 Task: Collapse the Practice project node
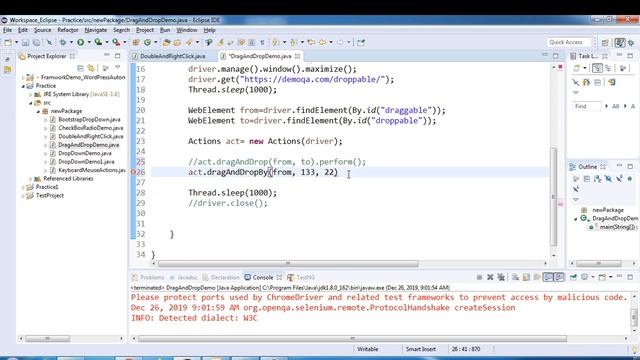24,86
